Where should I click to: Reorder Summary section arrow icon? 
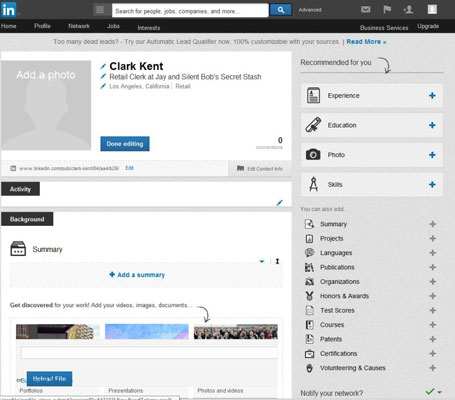(277, 261)
